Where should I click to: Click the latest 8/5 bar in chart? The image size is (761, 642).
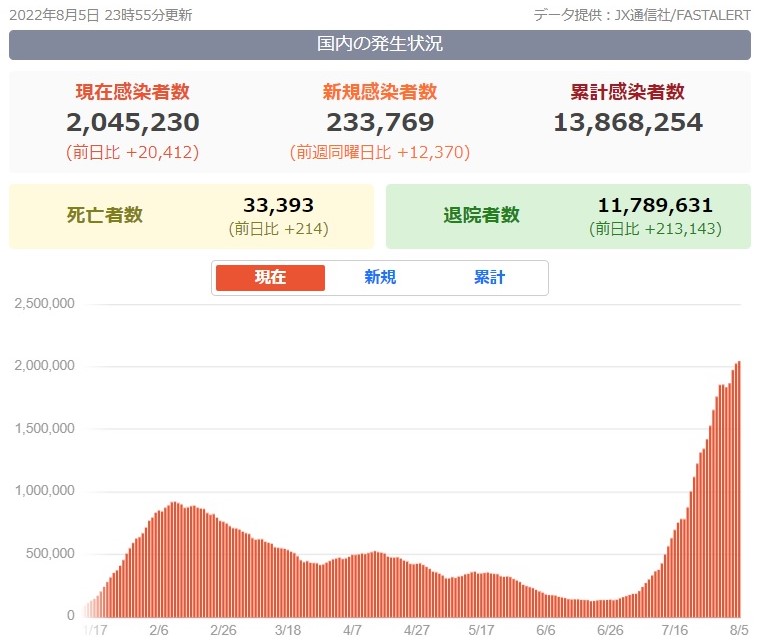739,489
